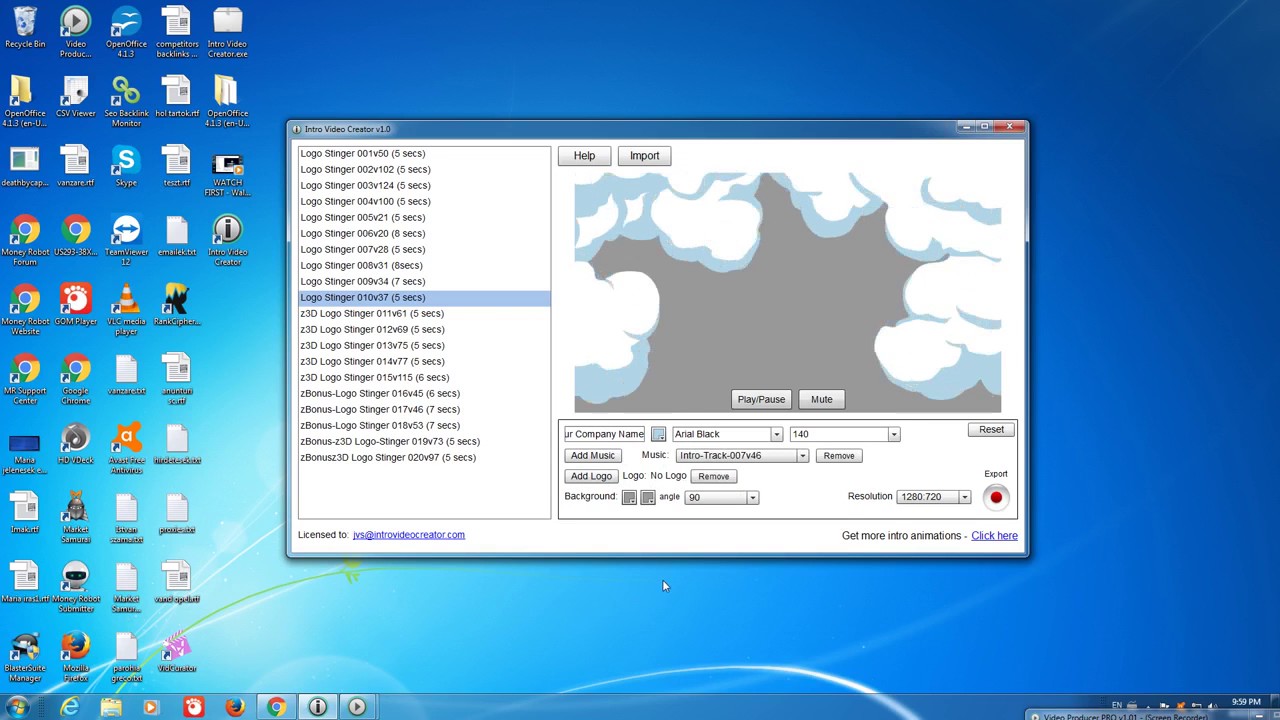This screenshot has width=1280, height=720.
Task: Select the BlasterSuite Manager desktop icon
Action: tap(25, 656)
